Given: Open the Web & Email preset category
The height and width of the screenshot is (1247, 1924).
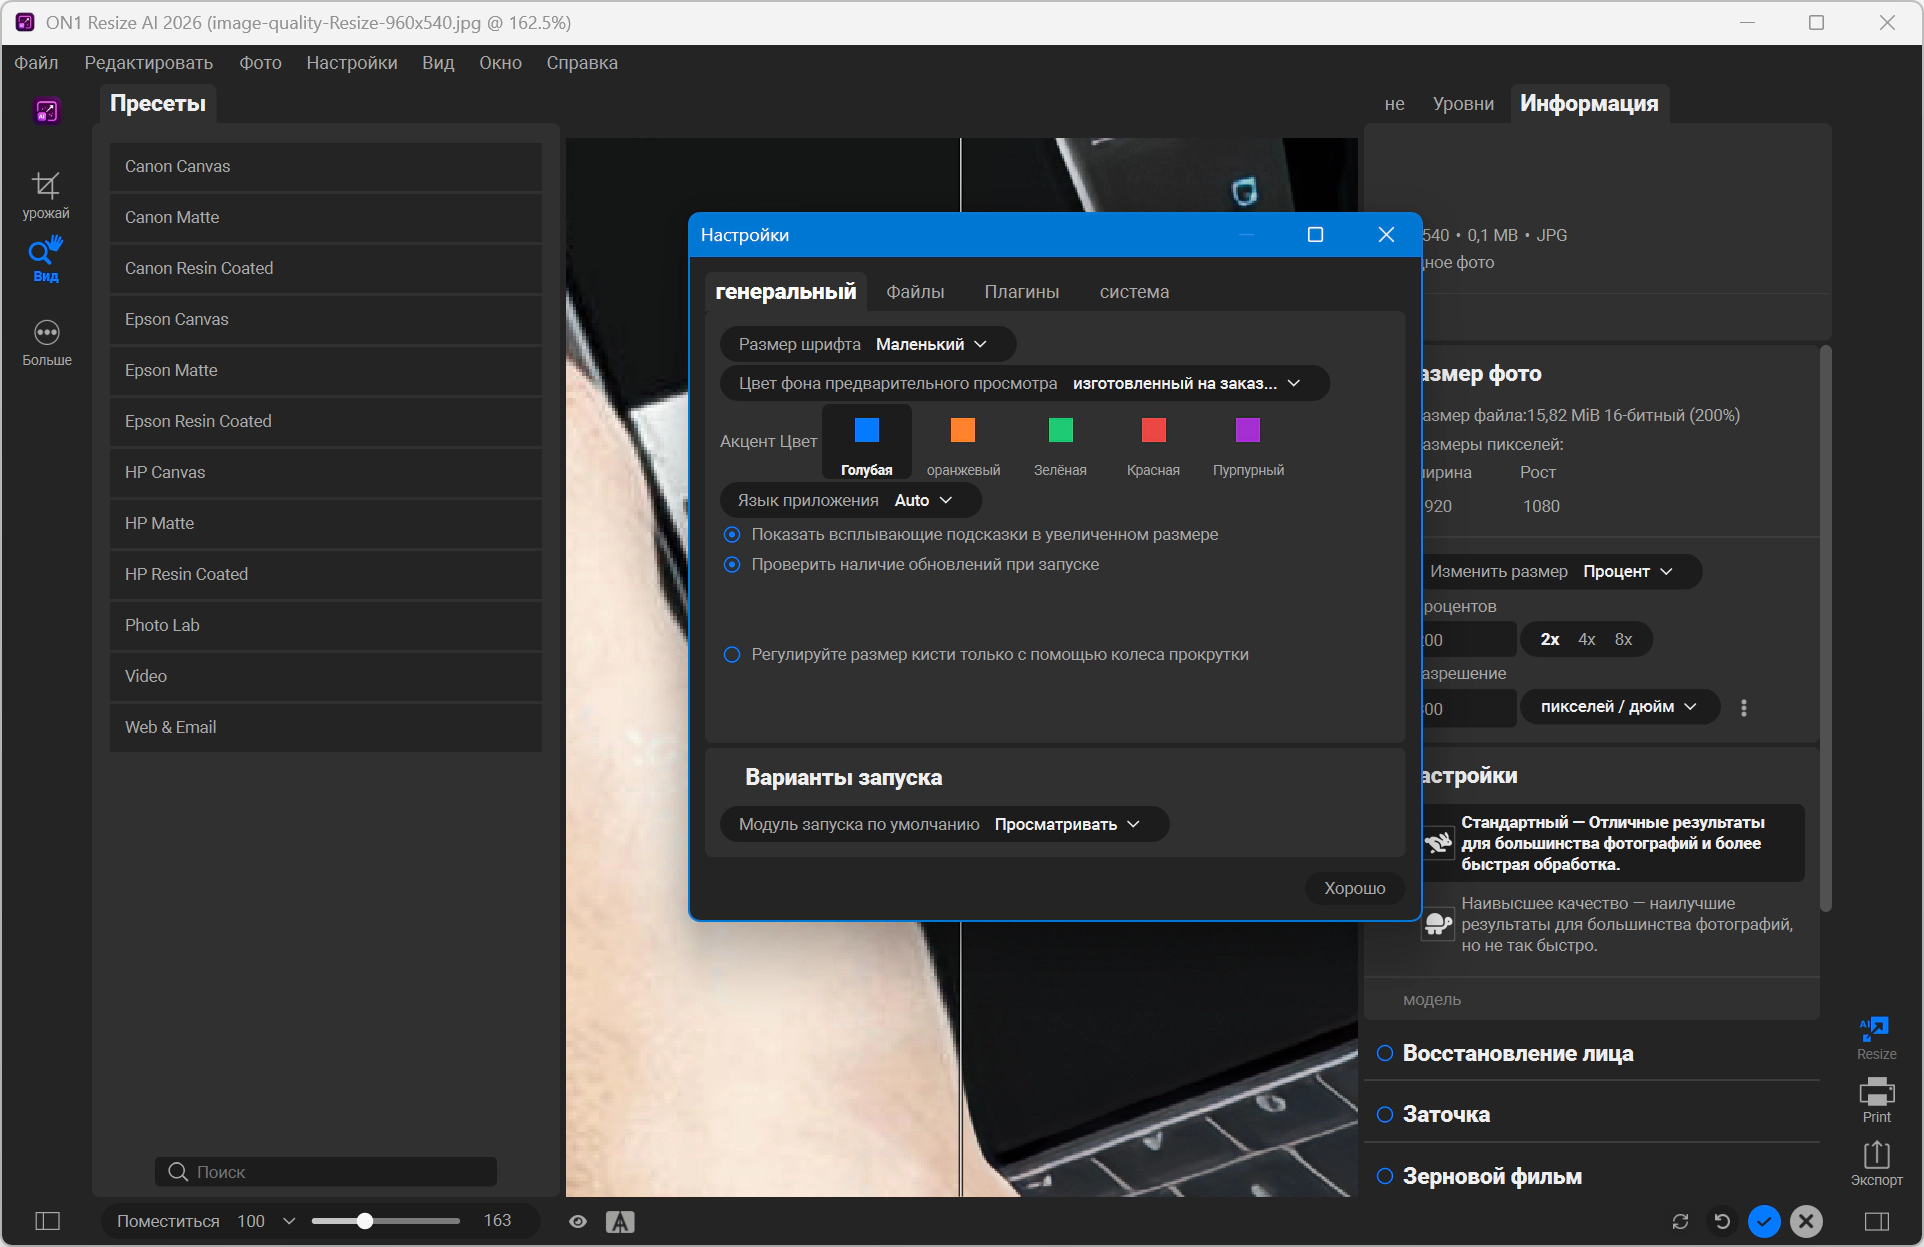Looking at the screenshot, I should pos(326,727).
